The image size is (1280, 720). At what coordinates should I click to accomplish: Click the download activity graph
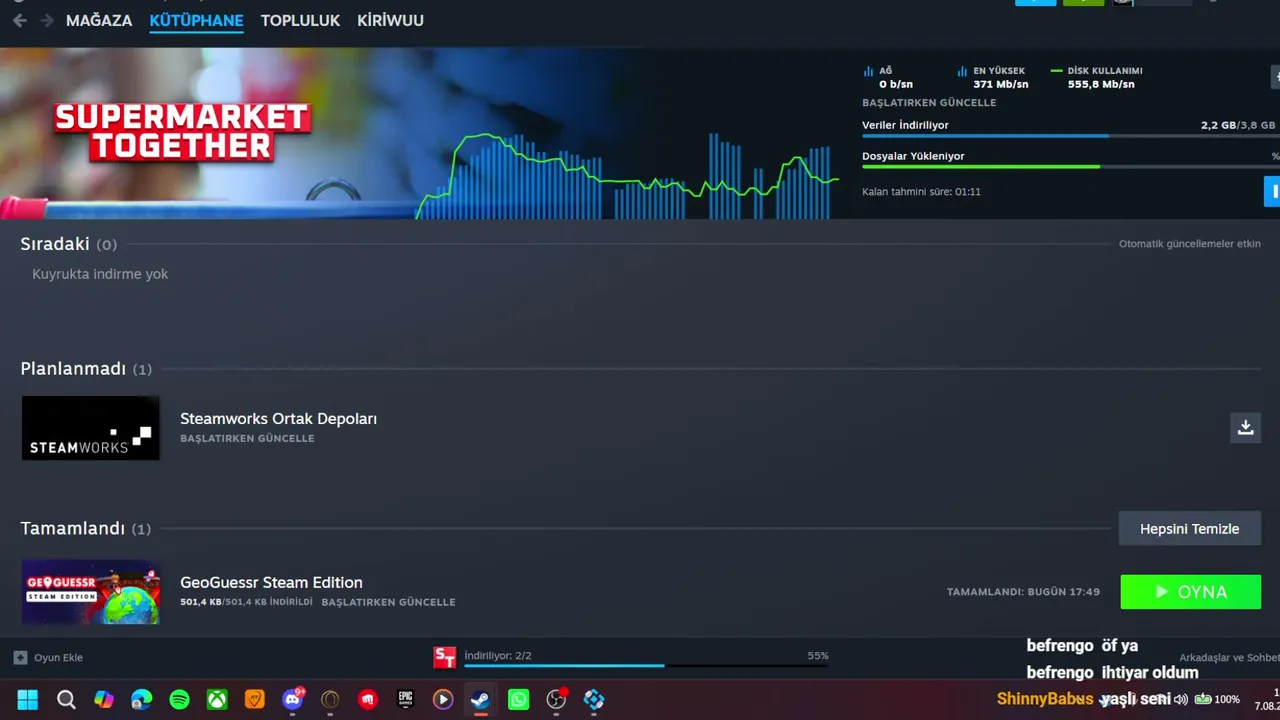[x=627, y=175]
